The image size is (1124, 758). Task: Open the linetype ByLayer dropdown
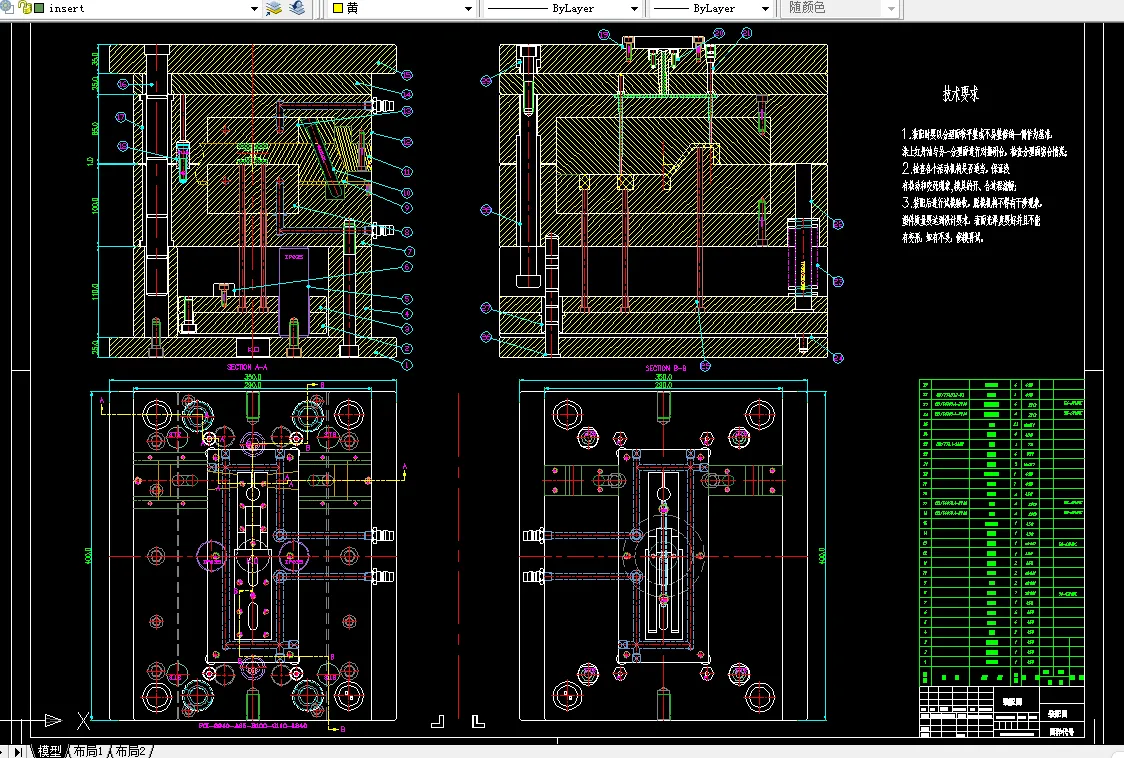(x=633, y=8)
